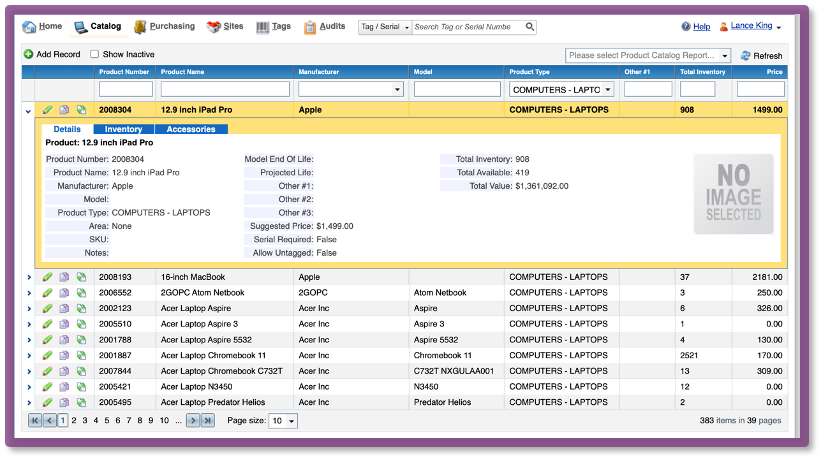Open the Page size dropdown
This screenshot has height=460, width=822.
point(291,421)
